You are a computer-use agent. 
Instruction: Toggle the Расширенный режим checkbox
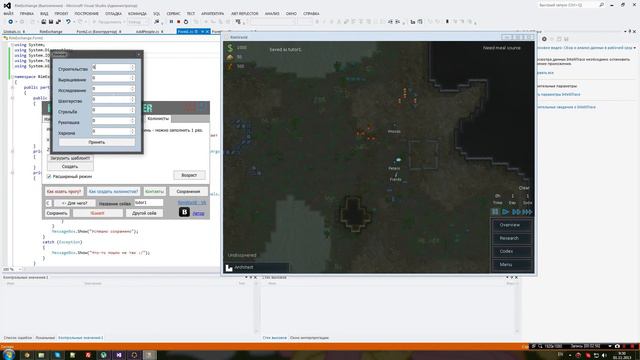[x=49, y=176]
